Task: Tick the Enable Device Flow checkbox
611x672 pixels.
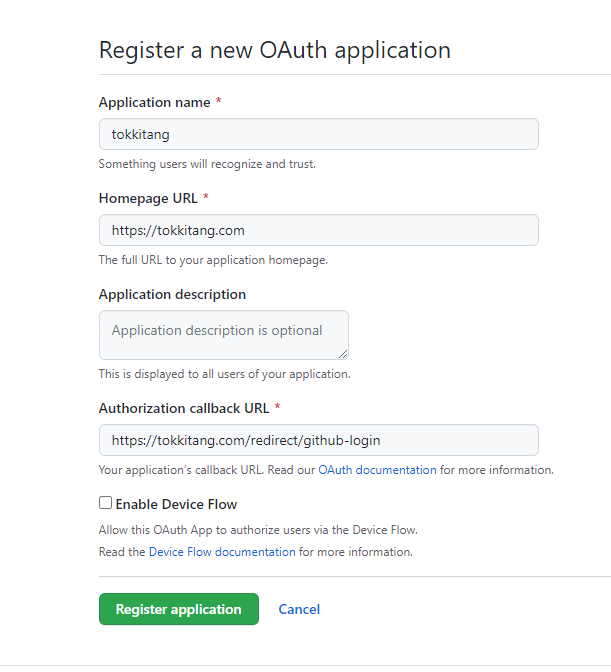Action: point(105,504)
